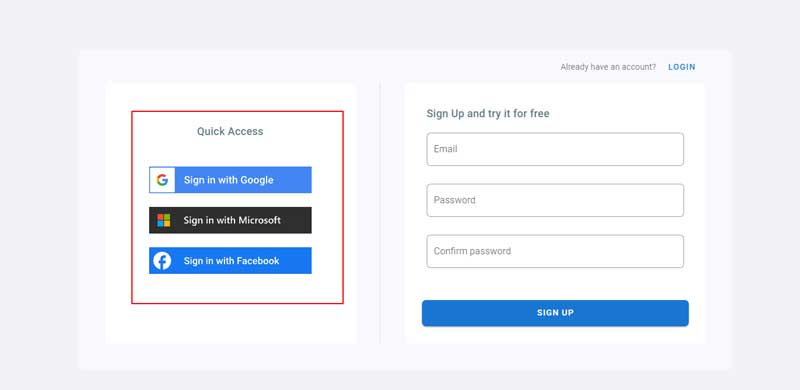Click the Quick Access heading
This screenshot has width=800, height=390.
pyautogui.click(x=230, y=131)
